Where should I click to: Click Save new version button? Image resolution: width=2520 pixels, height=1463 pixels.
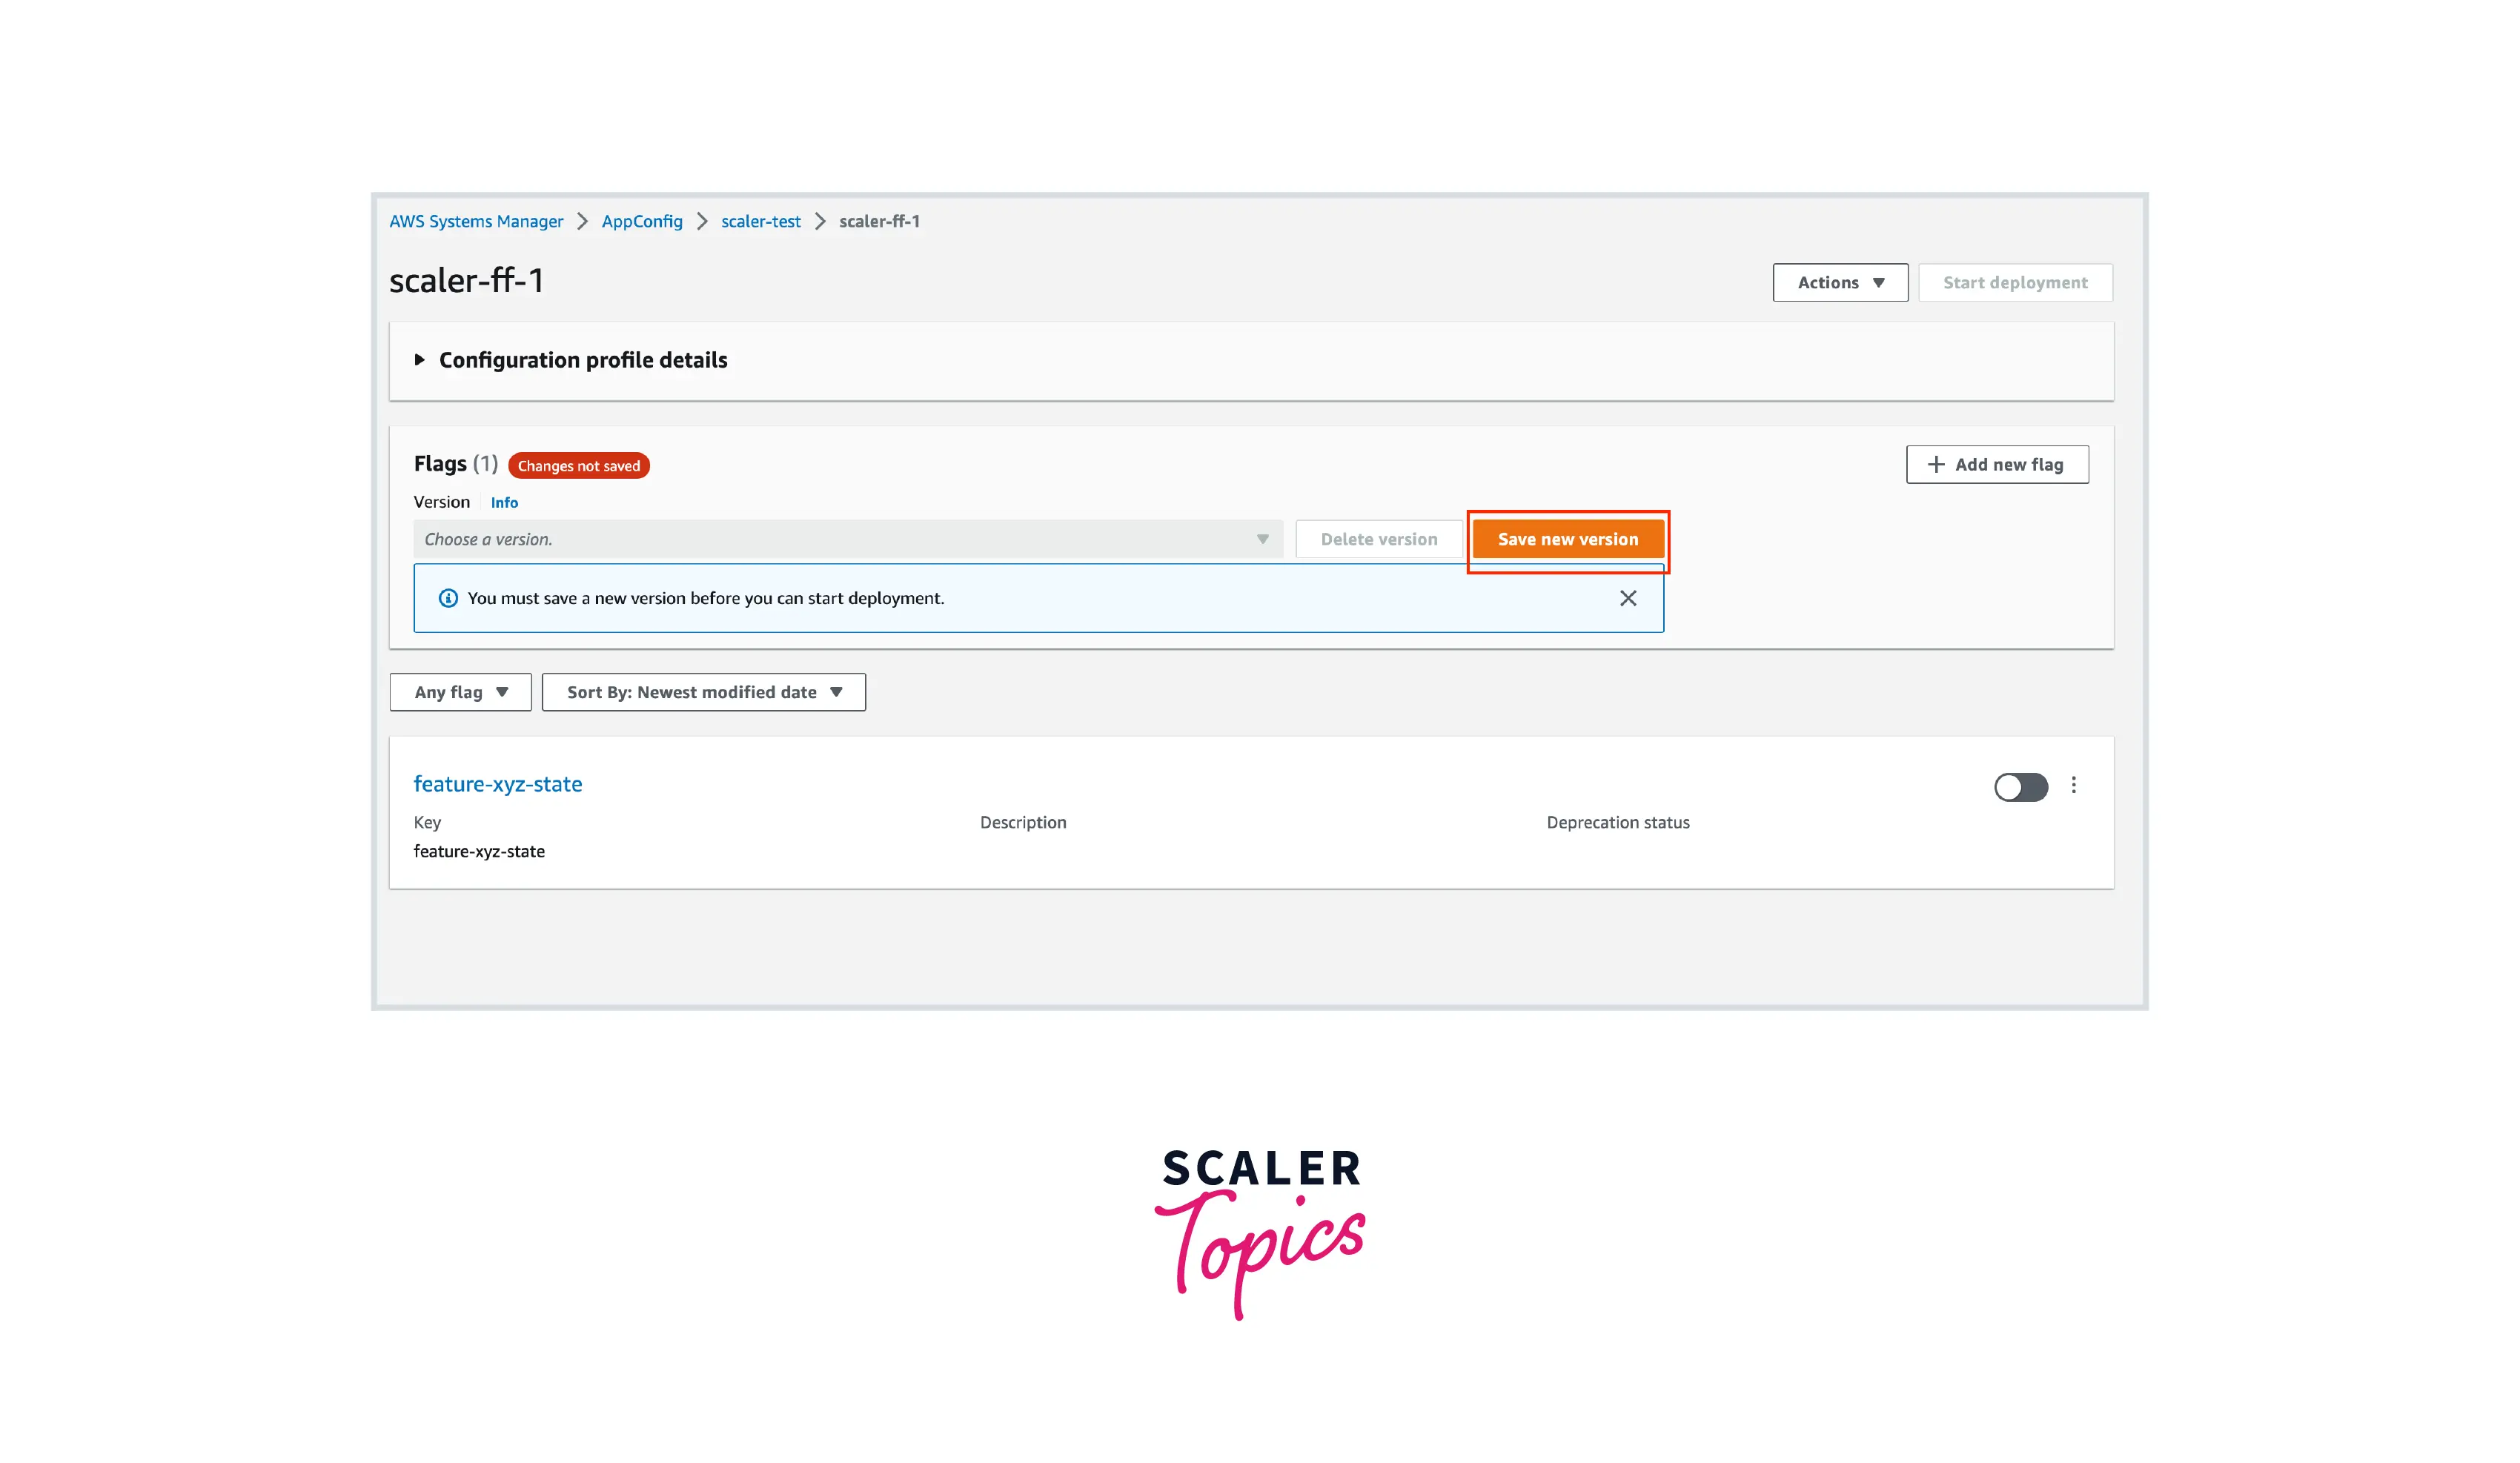(x=1568, y=539)
